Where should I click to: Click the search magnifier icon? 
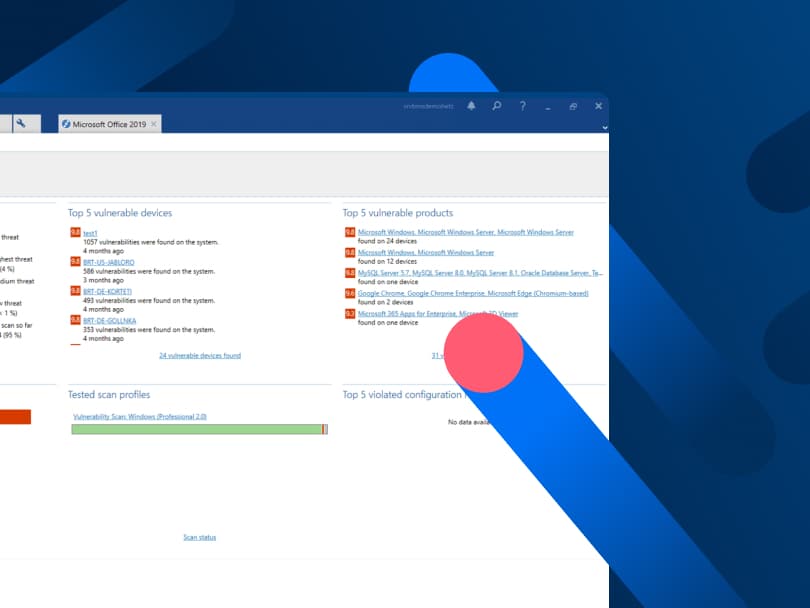[x=496, y=106]
